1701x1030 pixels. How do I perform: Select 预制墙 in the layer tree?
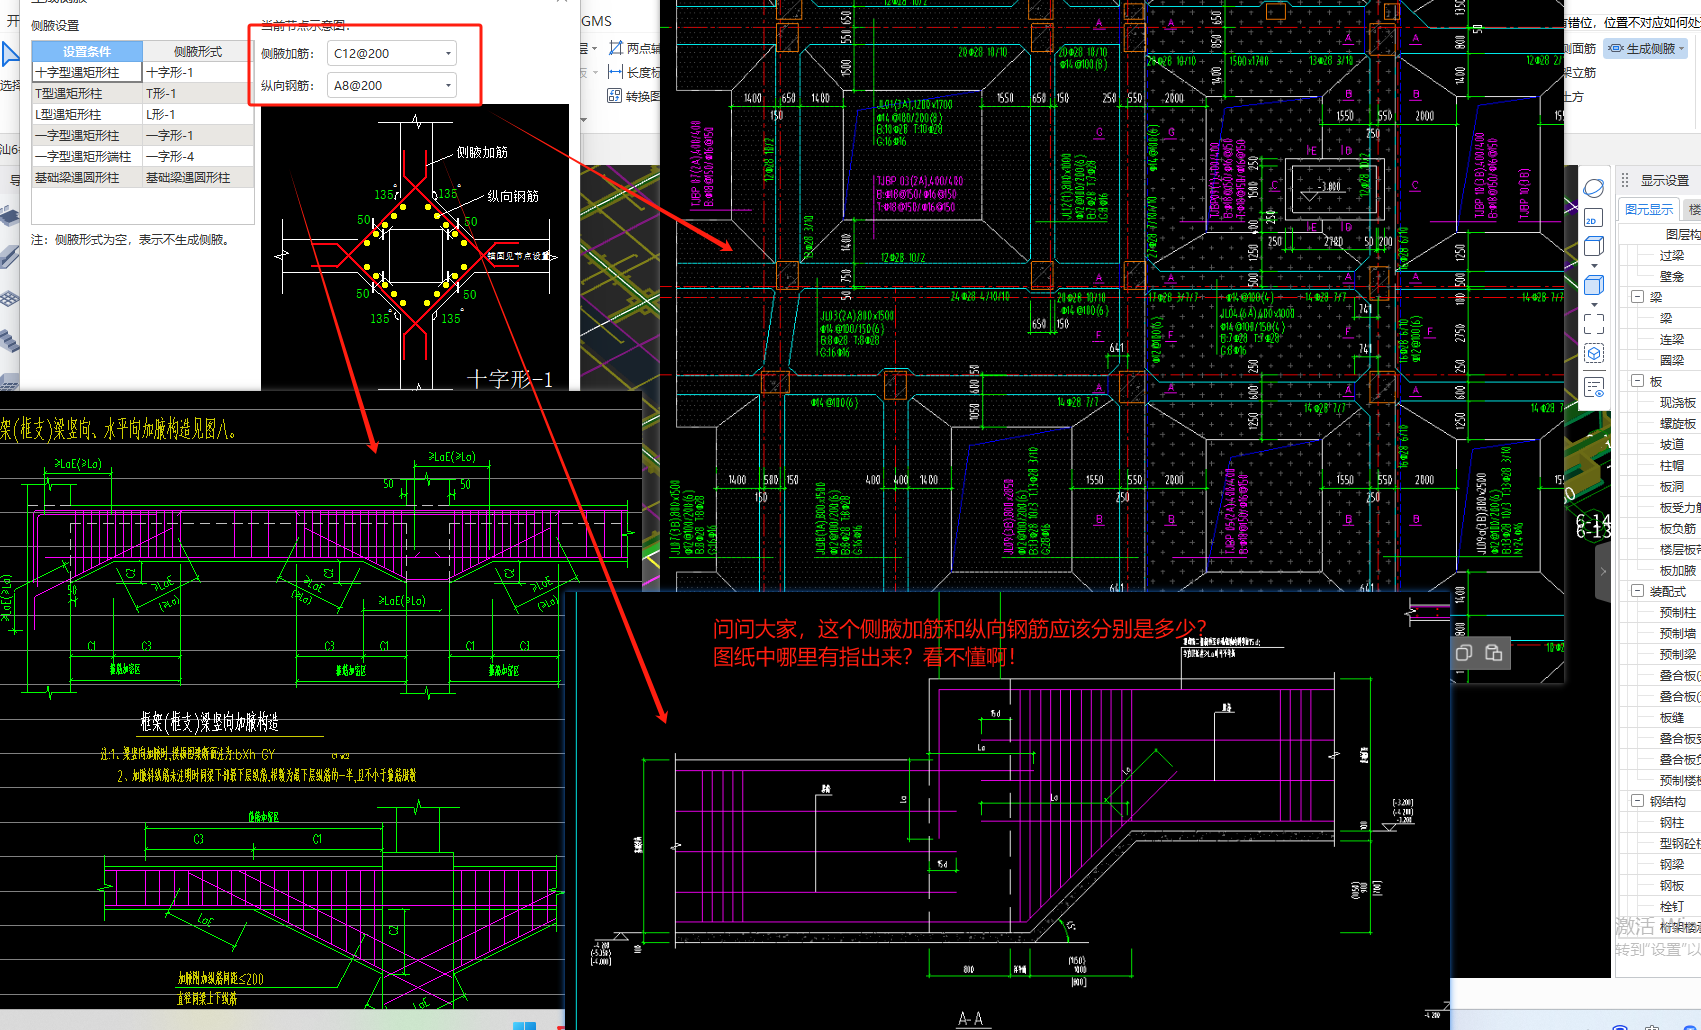1678,633
